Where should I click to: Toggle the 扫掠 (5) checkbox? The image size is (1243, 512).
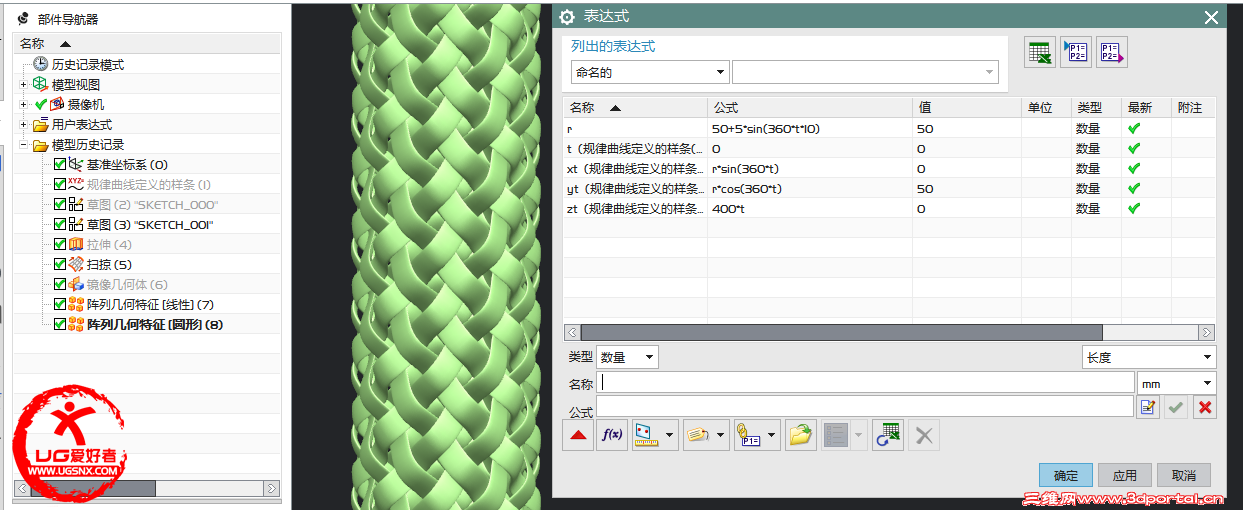tap(60, 264)
